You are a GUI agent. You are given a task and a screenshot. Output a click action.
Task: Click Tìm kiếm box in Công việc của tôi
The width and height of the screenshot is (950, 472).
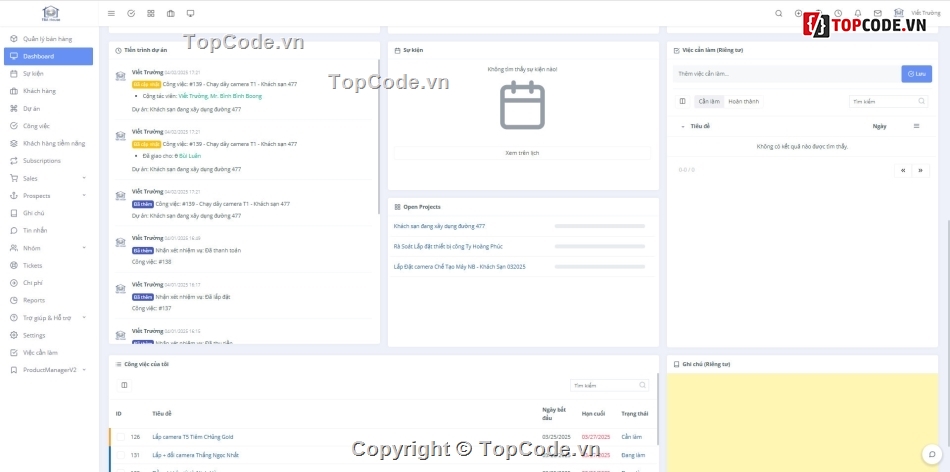coord(610,385)
